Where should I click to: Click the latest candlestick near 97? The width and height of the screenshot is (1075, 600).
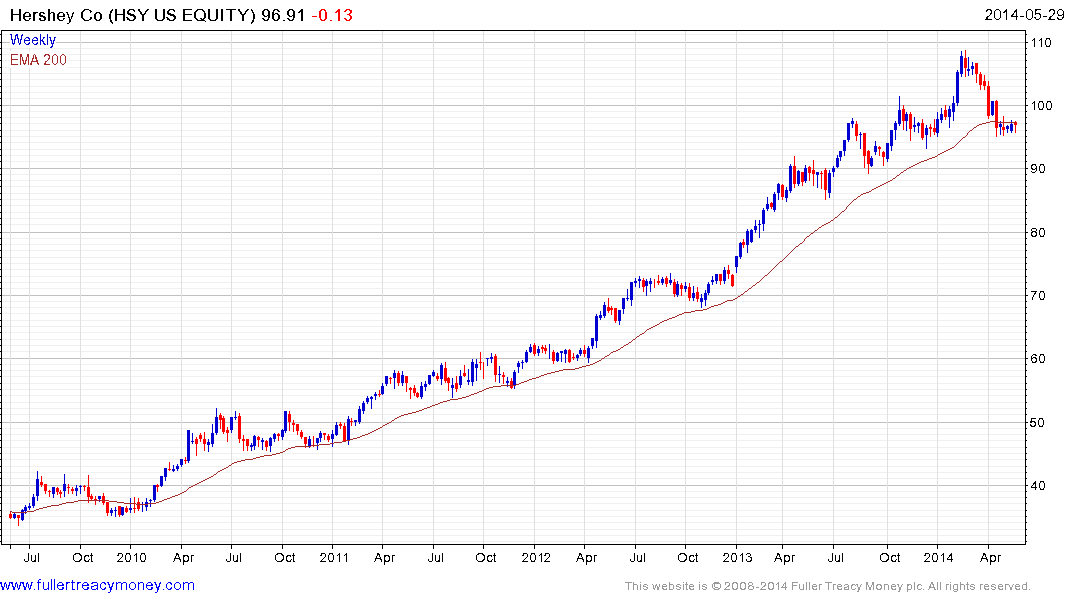click(1015, 126)
